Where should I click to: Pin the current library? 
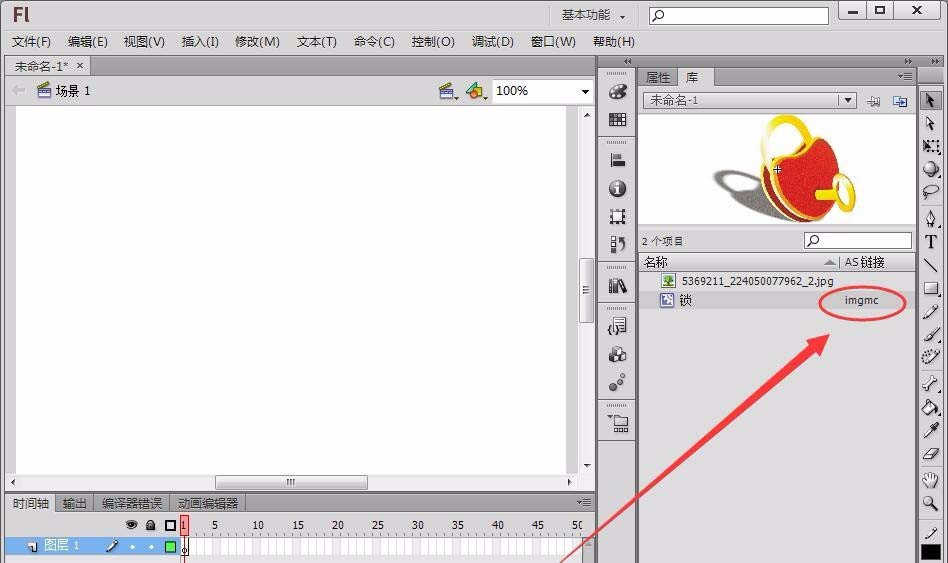click(x=873, y=102)
